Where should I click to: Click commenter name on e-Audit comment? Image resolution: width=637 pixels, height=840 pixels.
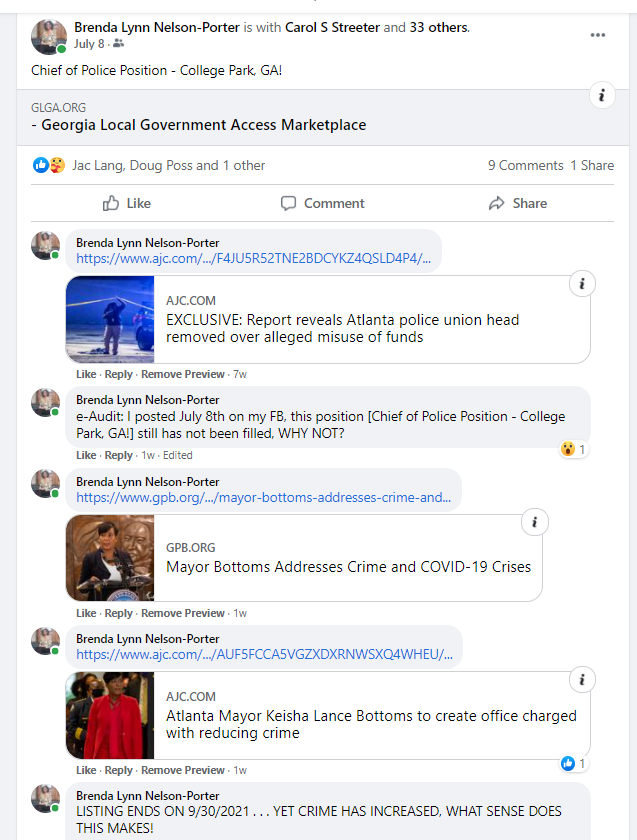click(x=147, y=400)
